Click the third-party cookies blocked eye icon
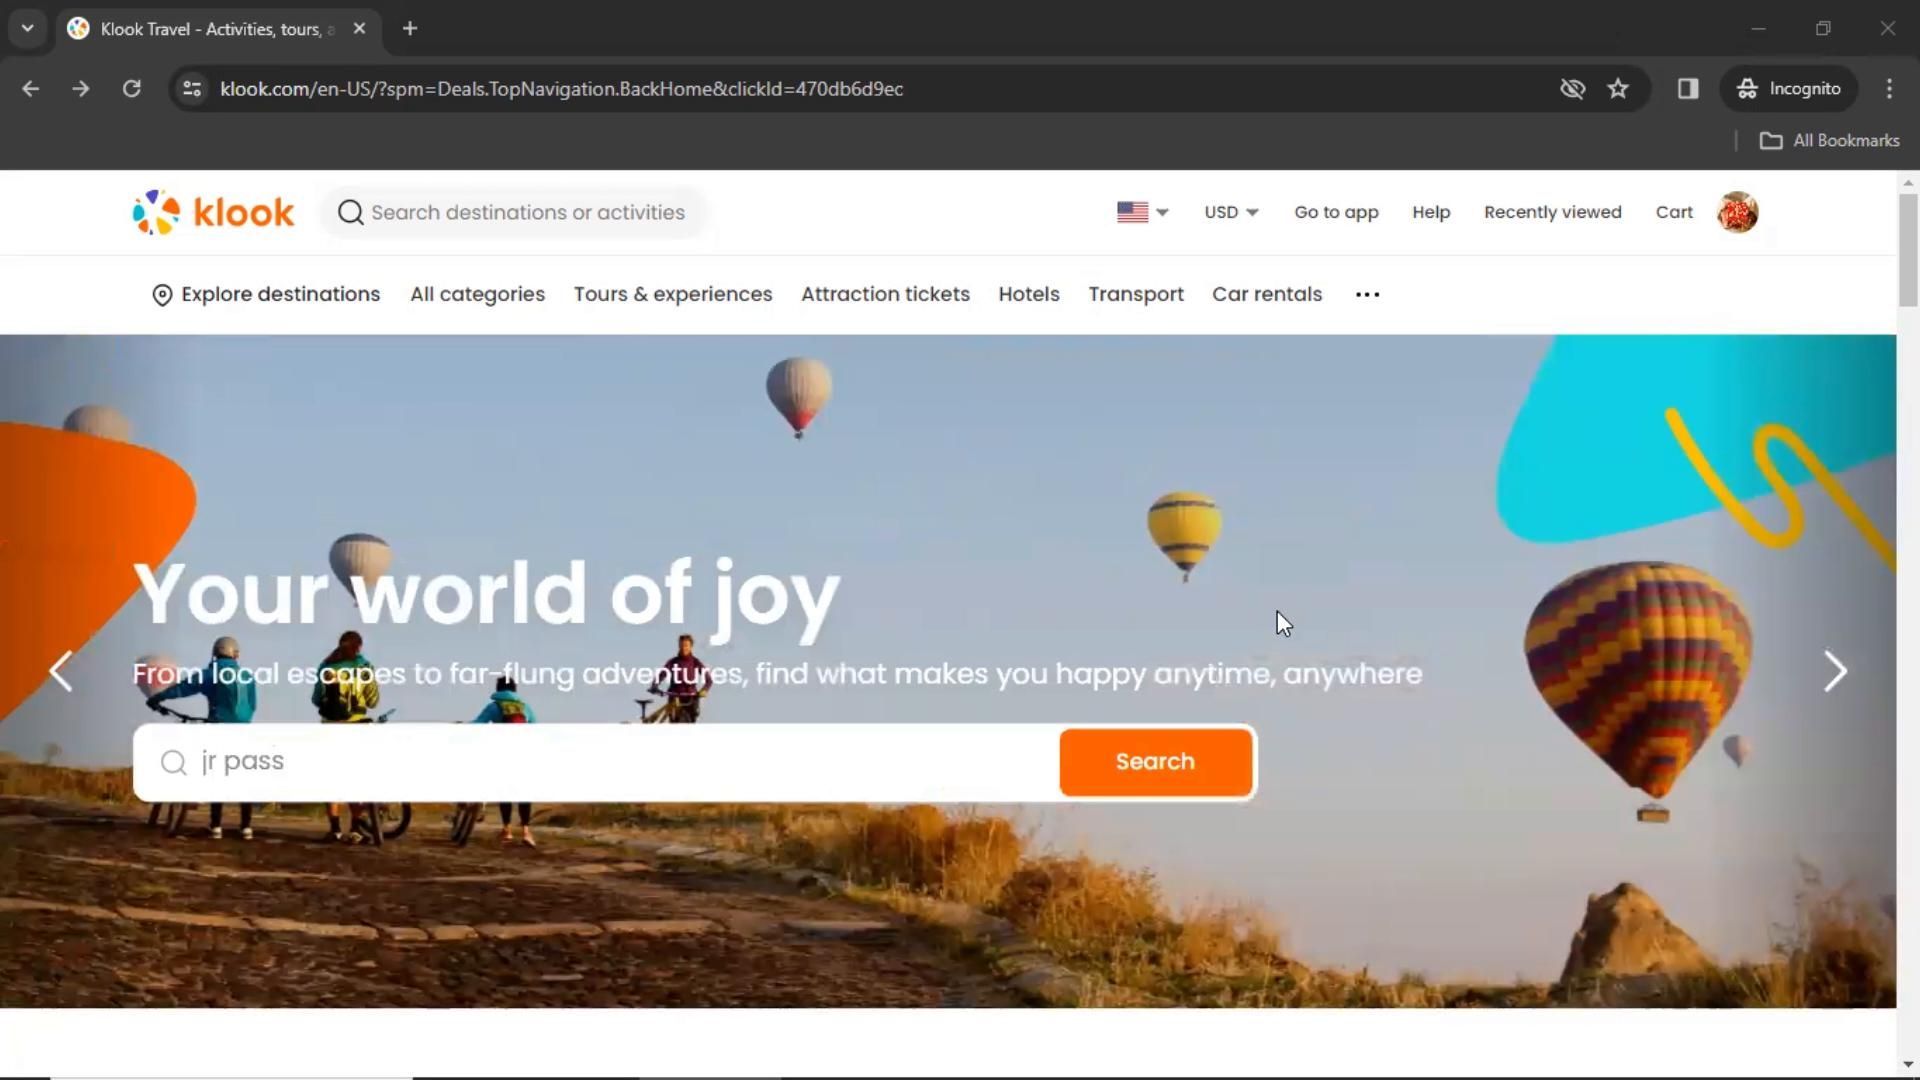 [x=1572, y=89]
